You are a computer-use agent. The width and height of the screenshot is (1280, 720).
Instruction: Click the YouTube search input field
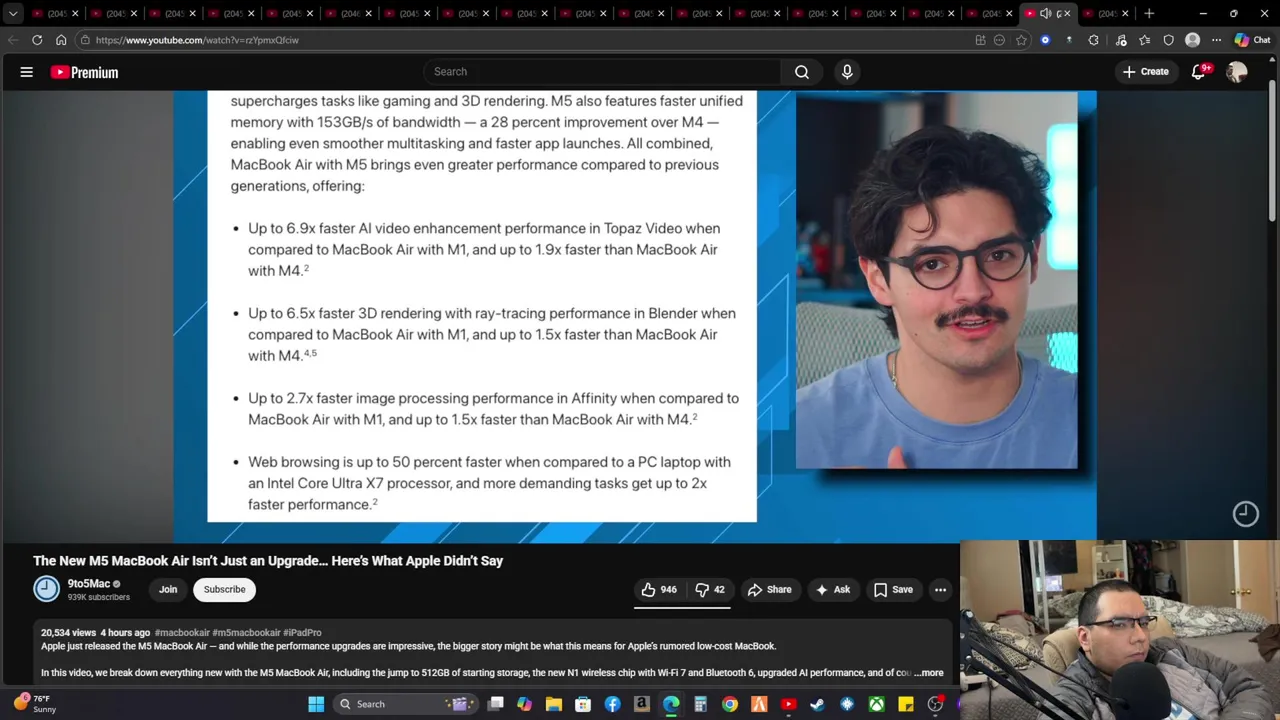[603, 72]
